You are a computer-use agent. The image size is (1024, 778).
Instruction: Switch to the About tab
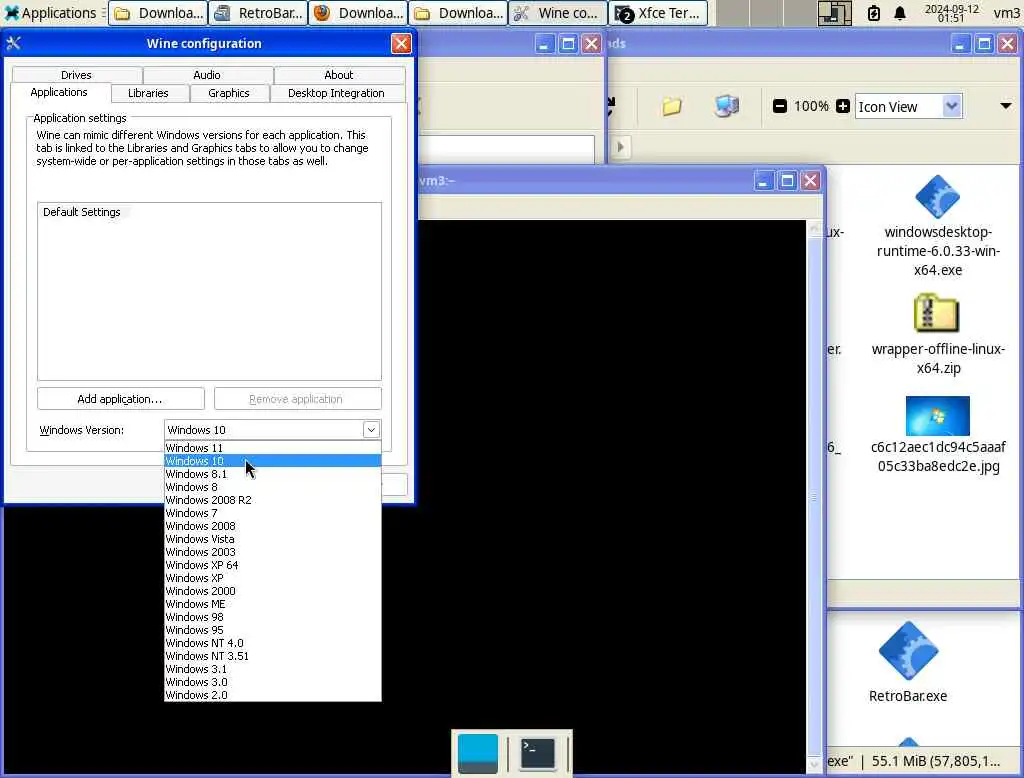(x=339, y=75)
